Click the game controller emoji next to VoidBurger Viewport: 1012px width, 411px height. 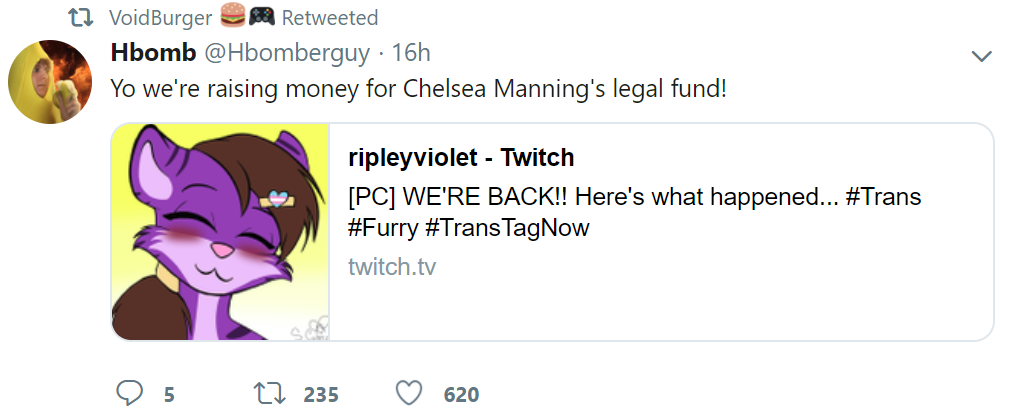click(x=261, y=16)
